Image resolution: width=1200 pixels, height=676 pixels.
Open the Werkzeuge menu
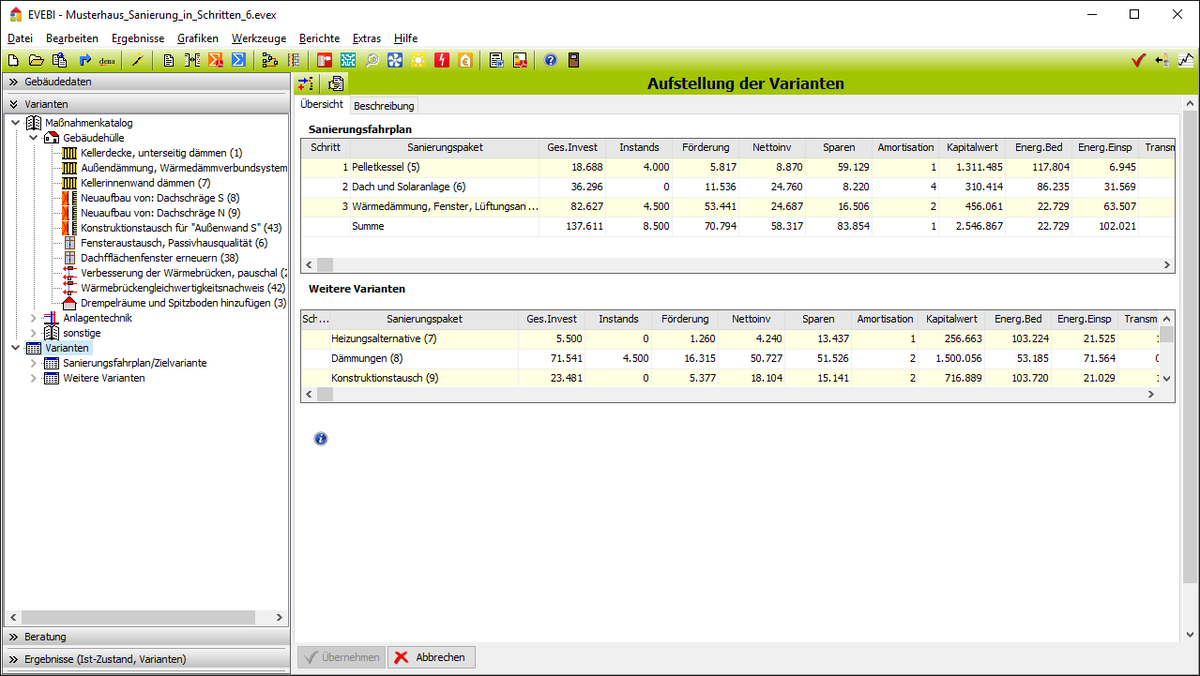pyautogui.click(x=259, y=38)
